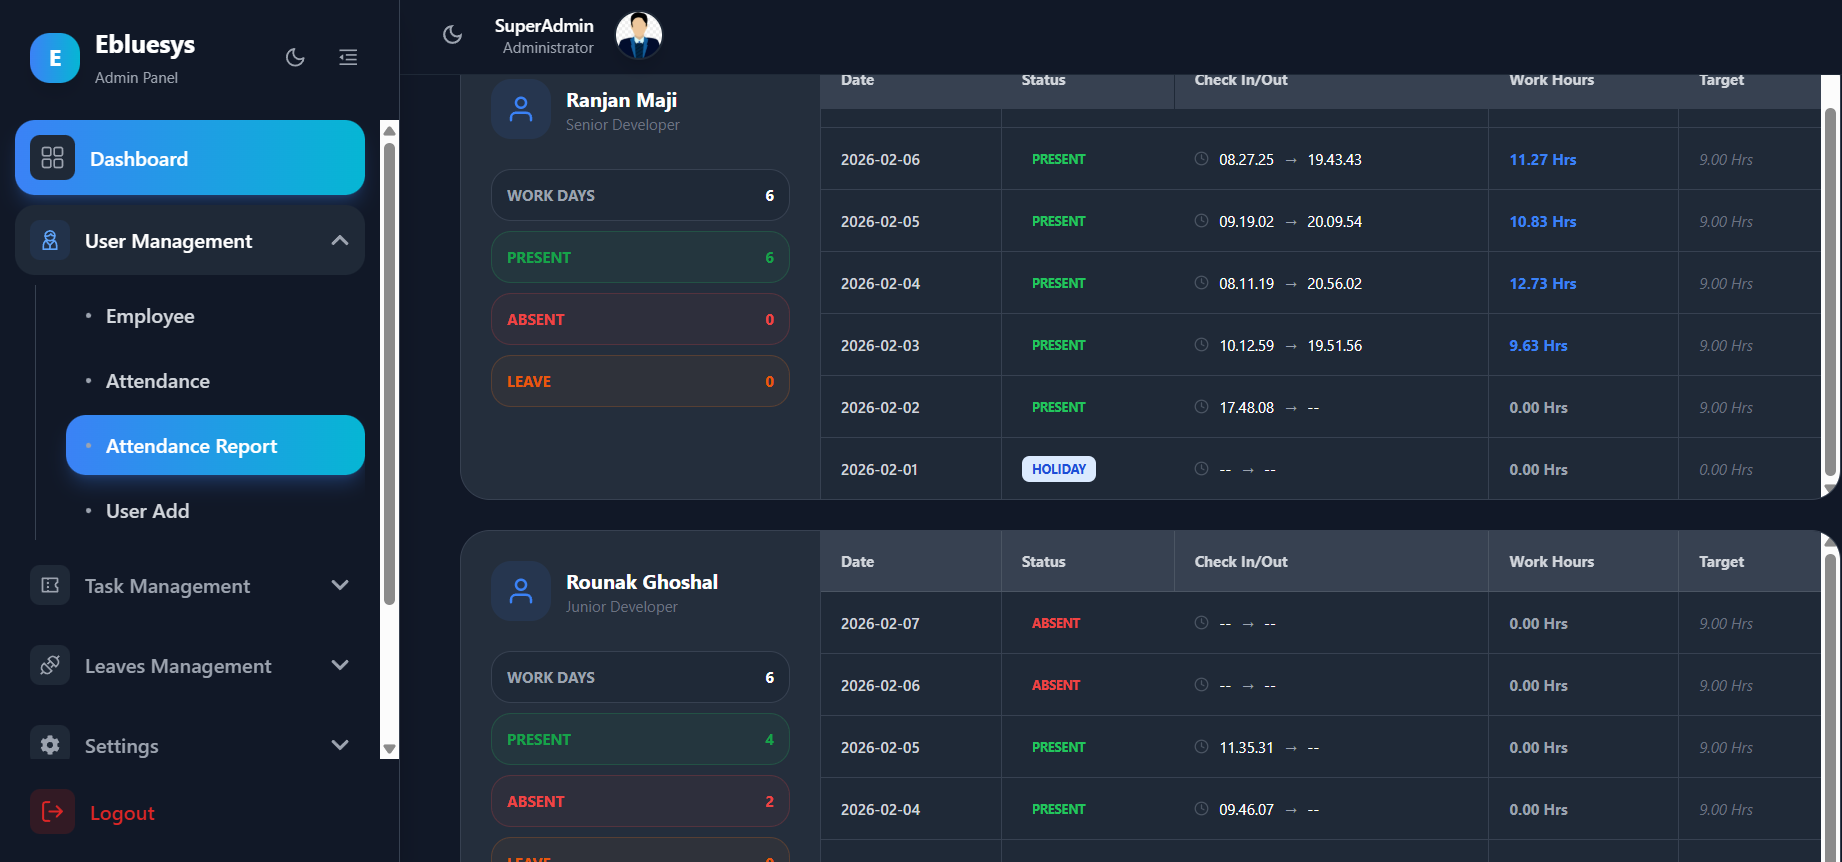This screenshot has width=1842, height=862.
Task: Open the Attendance menu item
Action: 158,381
